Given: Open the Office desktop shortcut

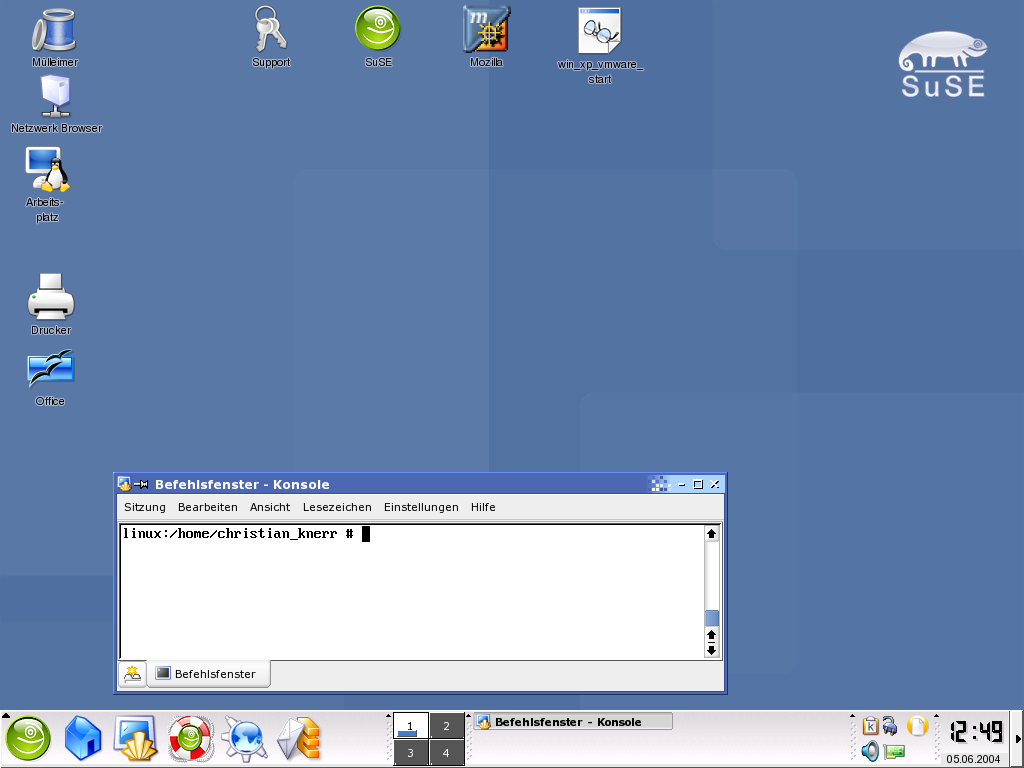Looking at the screenshot, I should tap(50, 370).
